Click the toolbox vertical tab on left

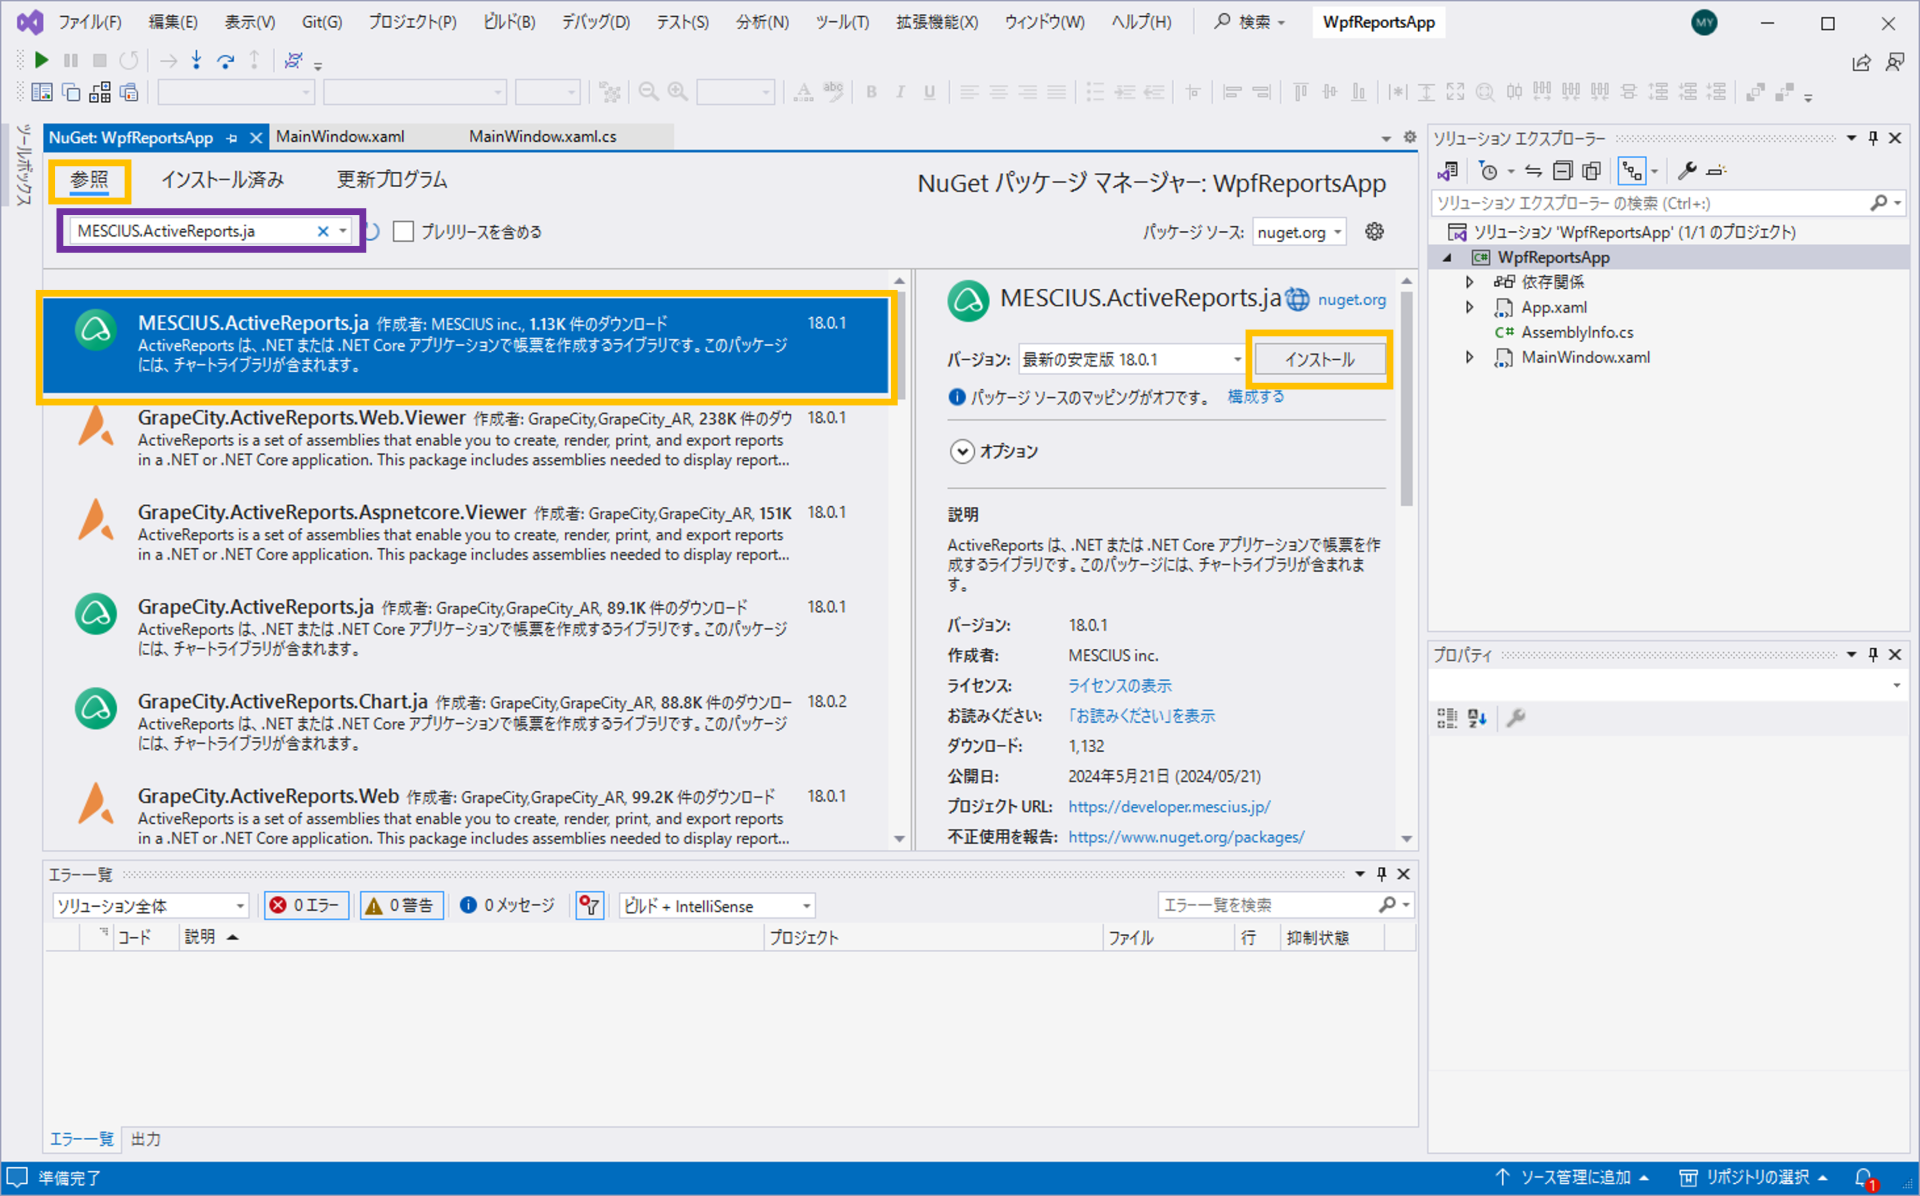23,165
